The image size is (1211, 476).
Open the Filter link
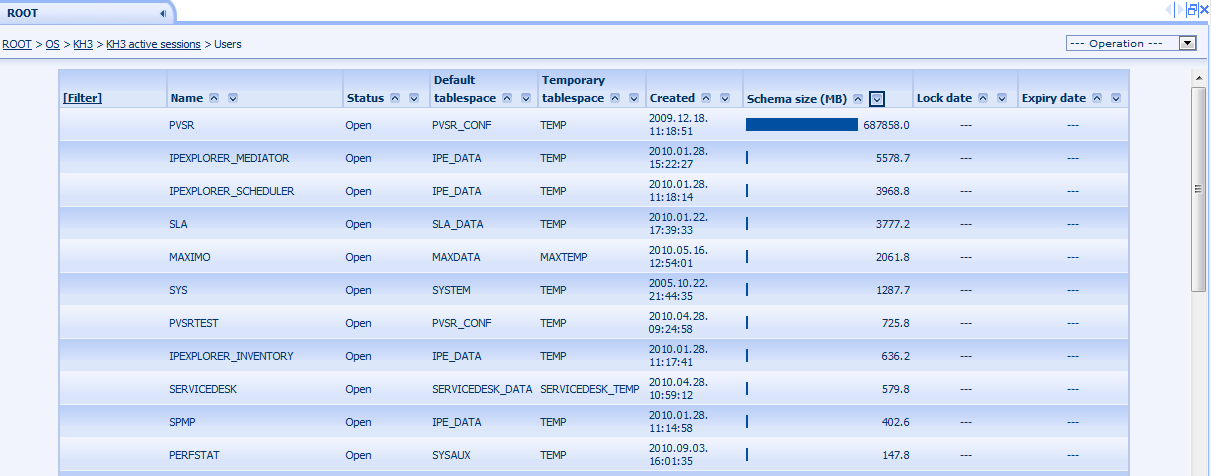[82, 98]
